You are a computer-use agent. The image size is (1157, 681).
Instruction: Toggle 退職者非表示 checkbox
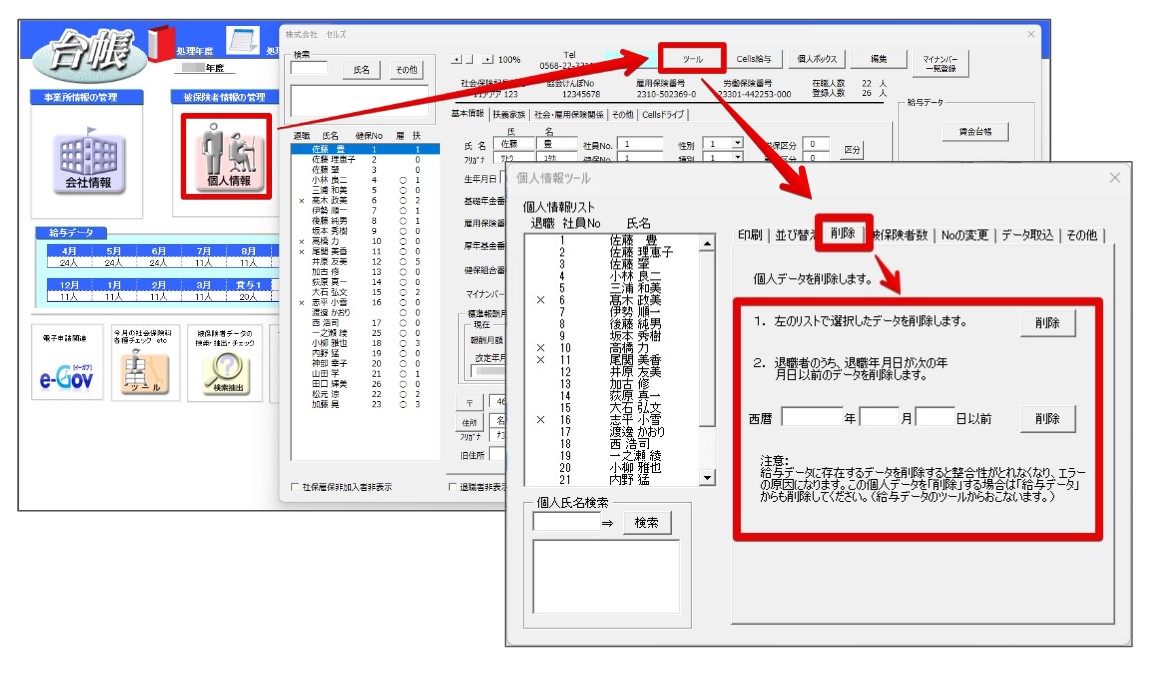pos(452,487)
